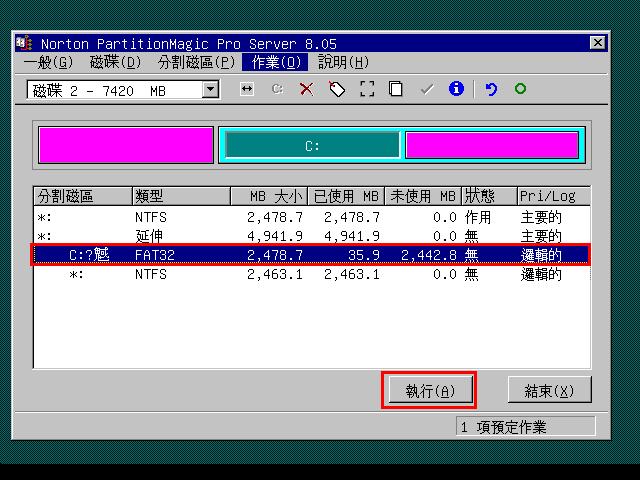Click the label tag toolbar icon
This screenshot has width=640, height=480.
(337, 89)
